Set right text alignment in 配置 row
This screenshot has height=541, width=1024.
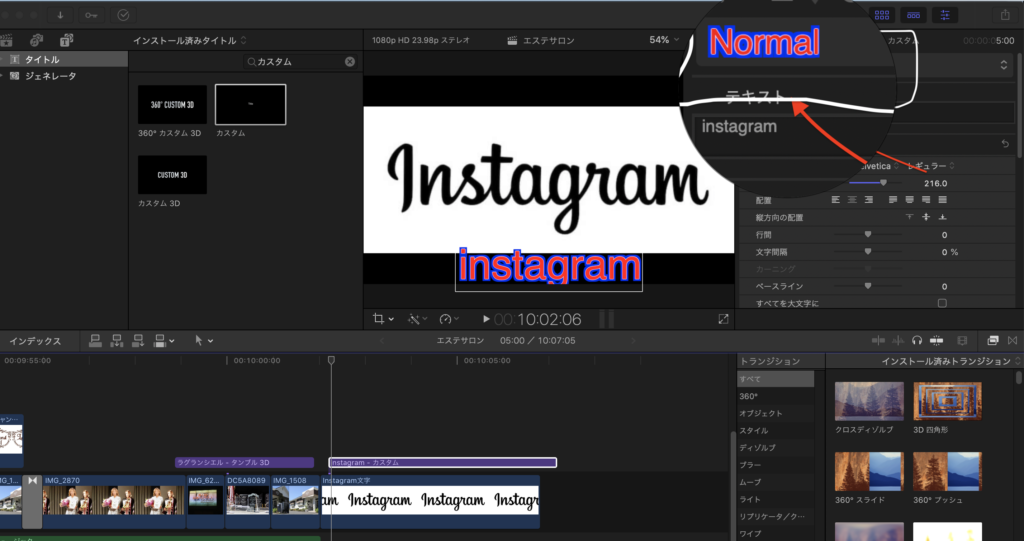click(x=869, y=200)
